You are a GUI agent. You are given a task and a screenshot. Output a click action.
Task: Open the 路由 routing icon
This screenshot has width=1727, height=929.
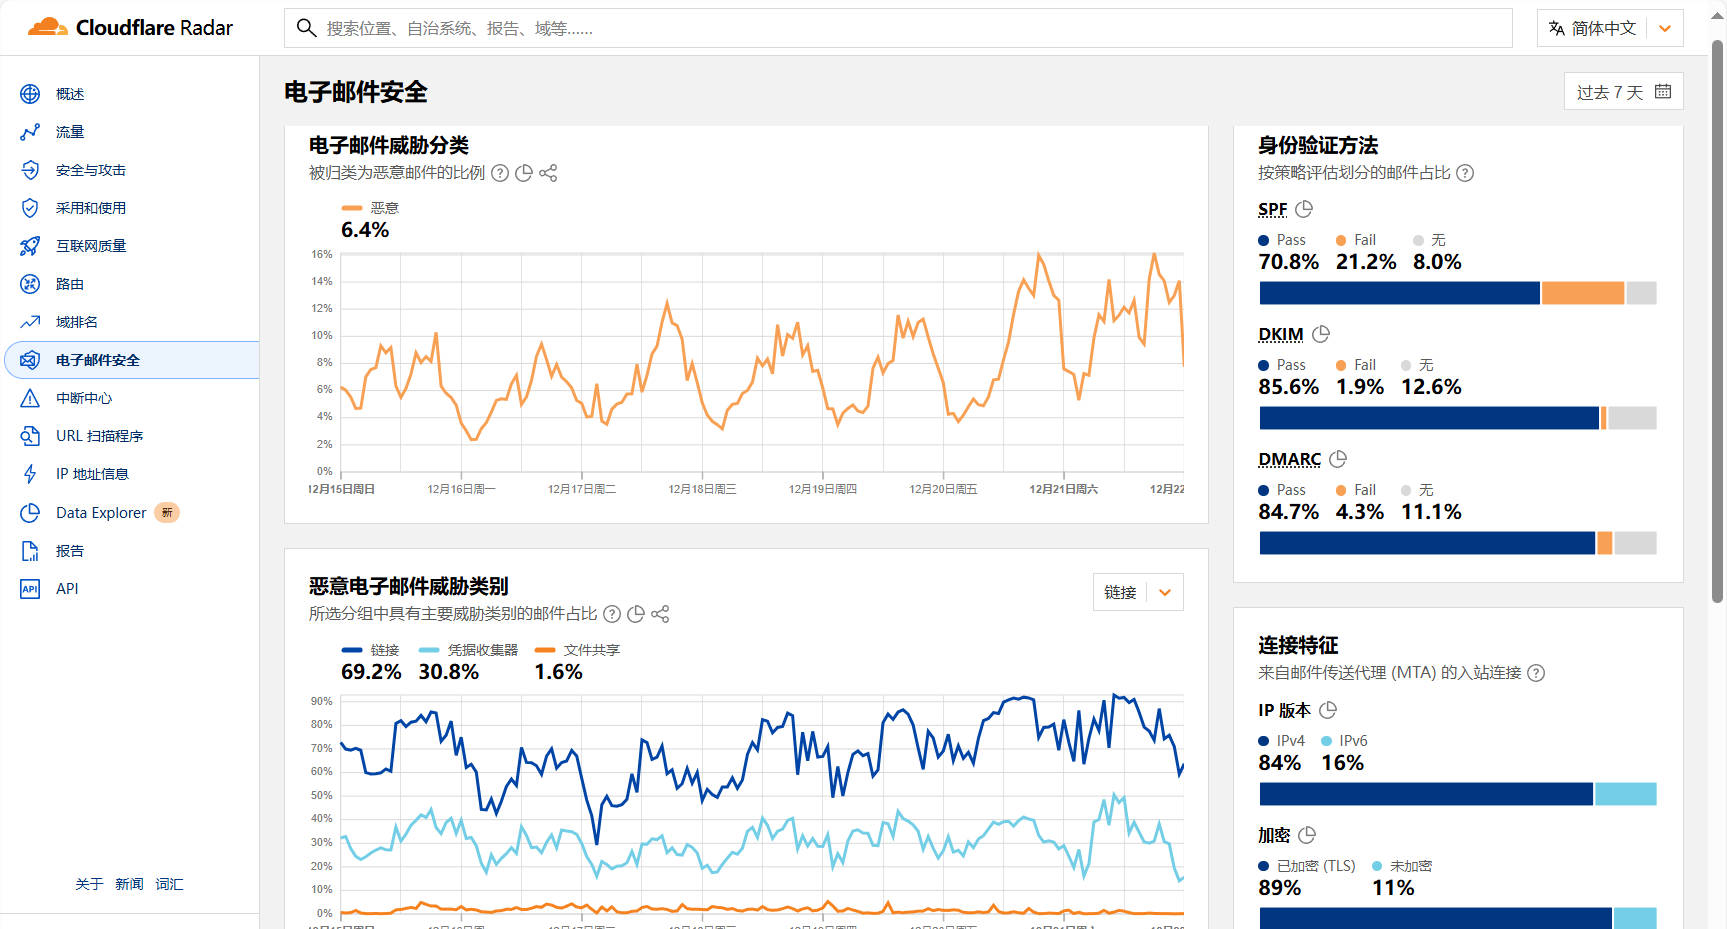(30, 284)
